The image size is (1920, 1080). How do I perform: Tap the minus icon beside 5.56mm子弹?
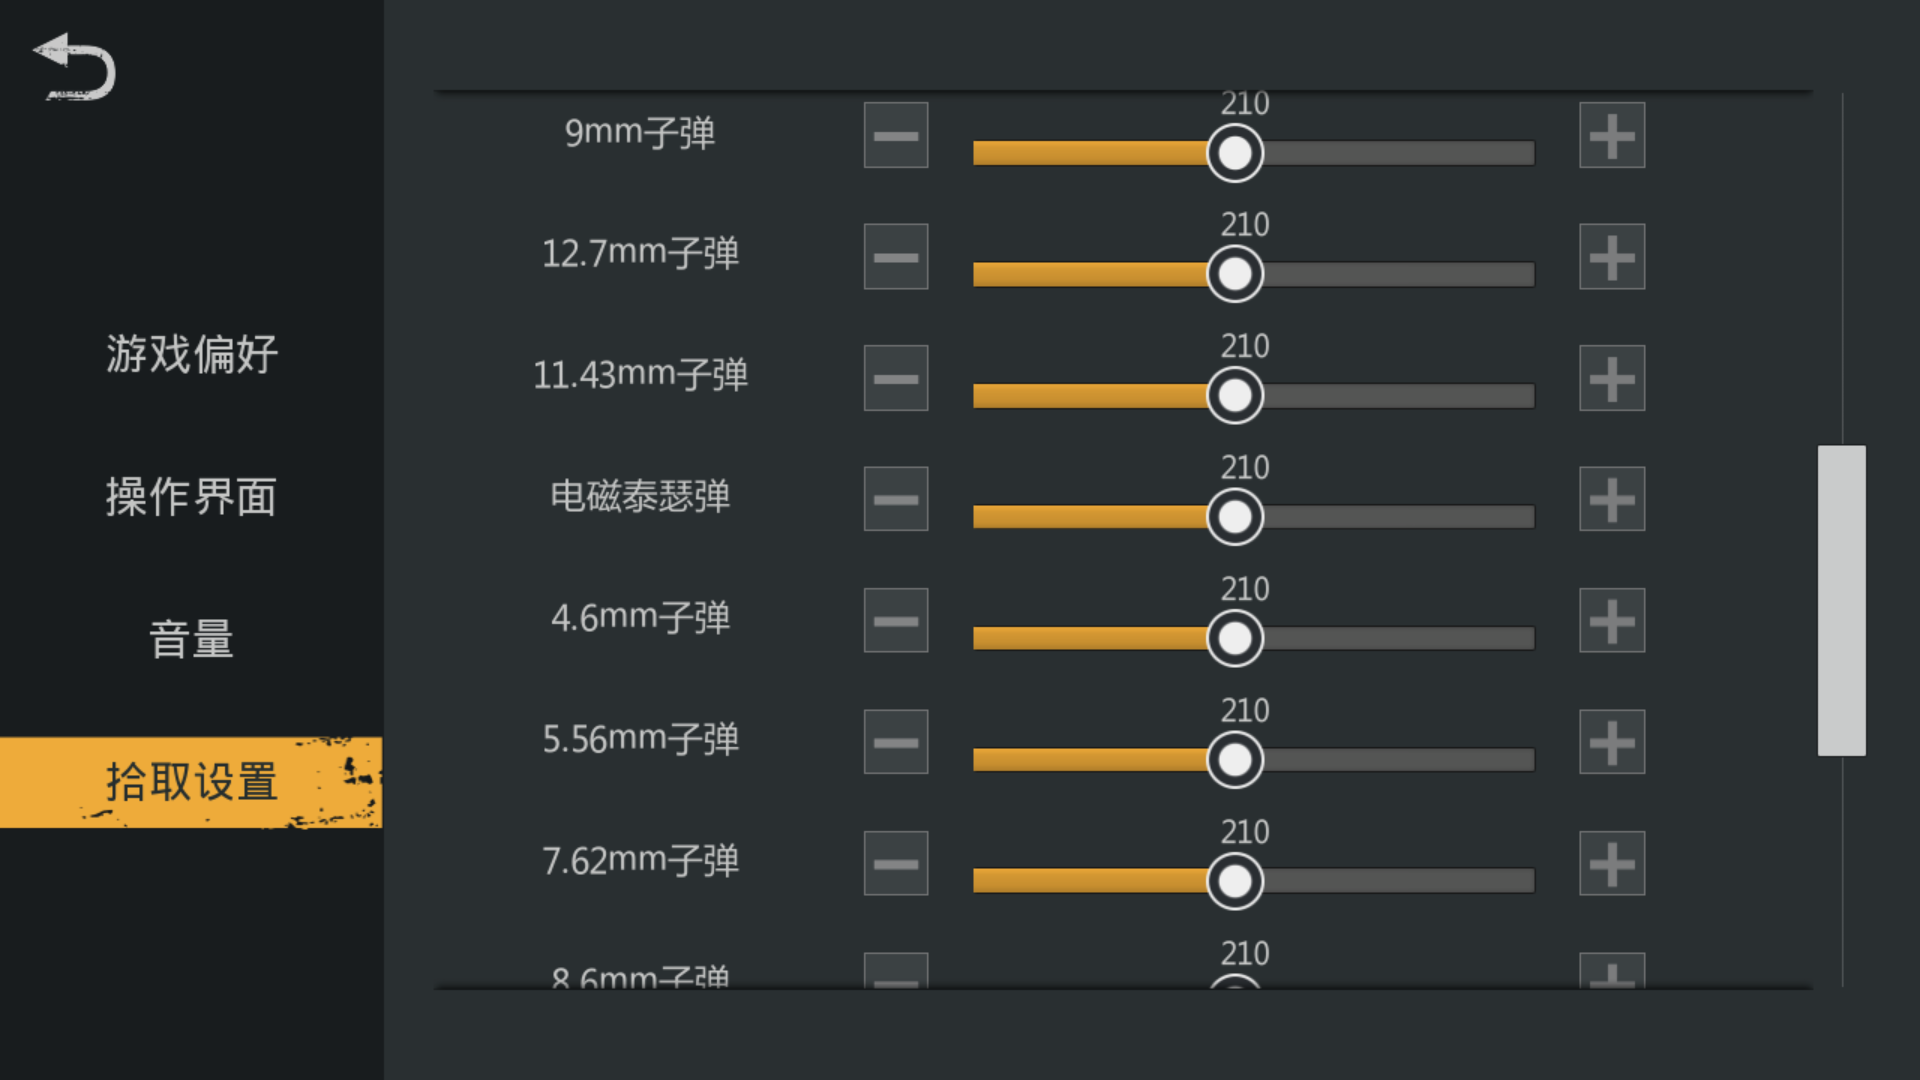[896, 742]
